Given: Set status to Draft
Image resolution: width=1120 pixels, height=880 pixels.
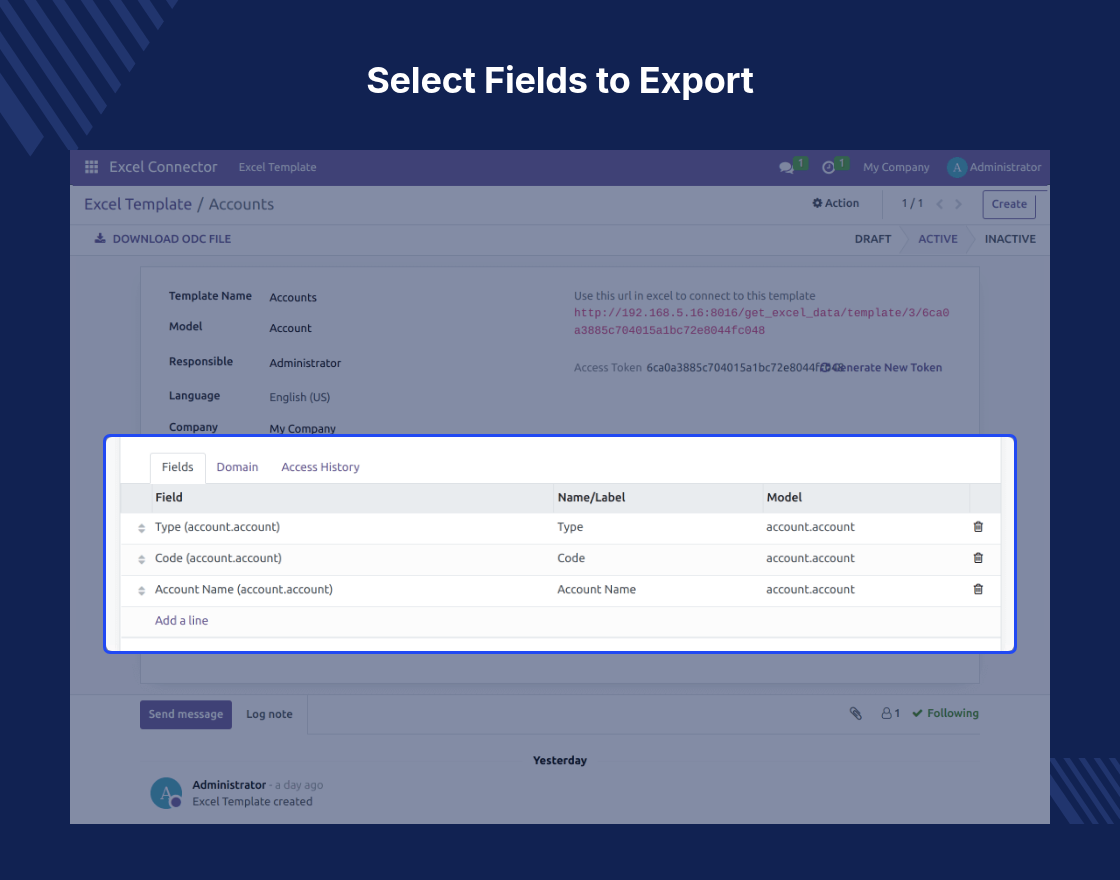Looking at the screenshot, I should [873, 239].
